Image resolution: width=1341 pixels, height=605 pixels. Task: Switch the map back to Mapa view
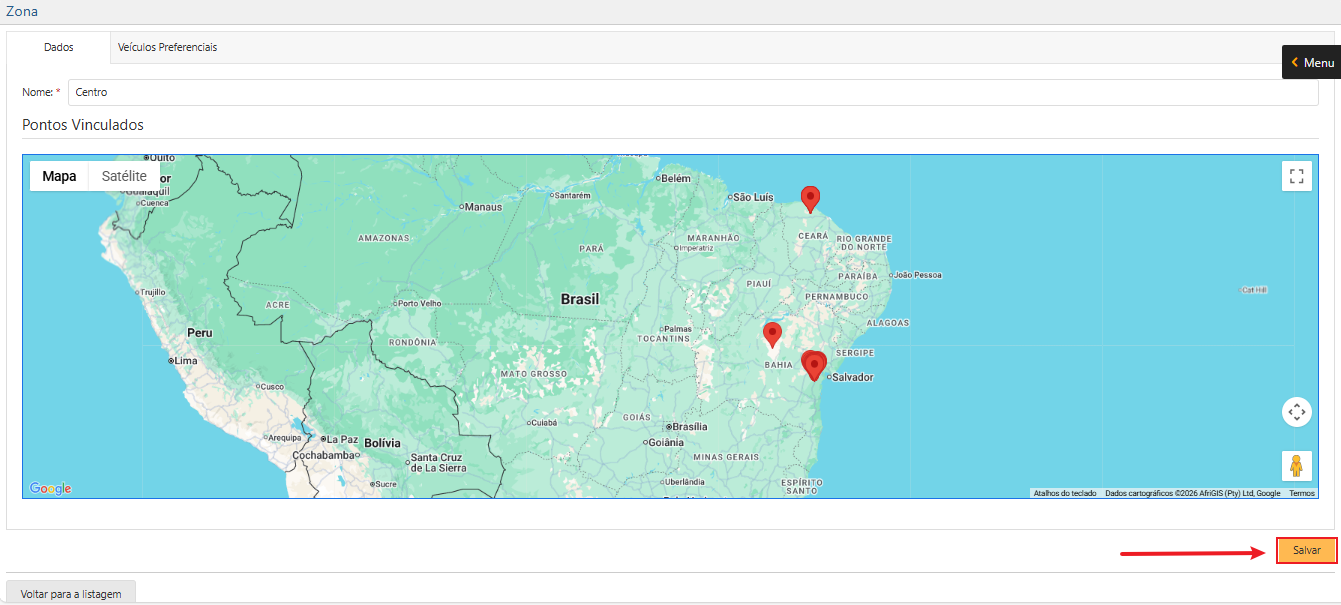pos(58,176)
